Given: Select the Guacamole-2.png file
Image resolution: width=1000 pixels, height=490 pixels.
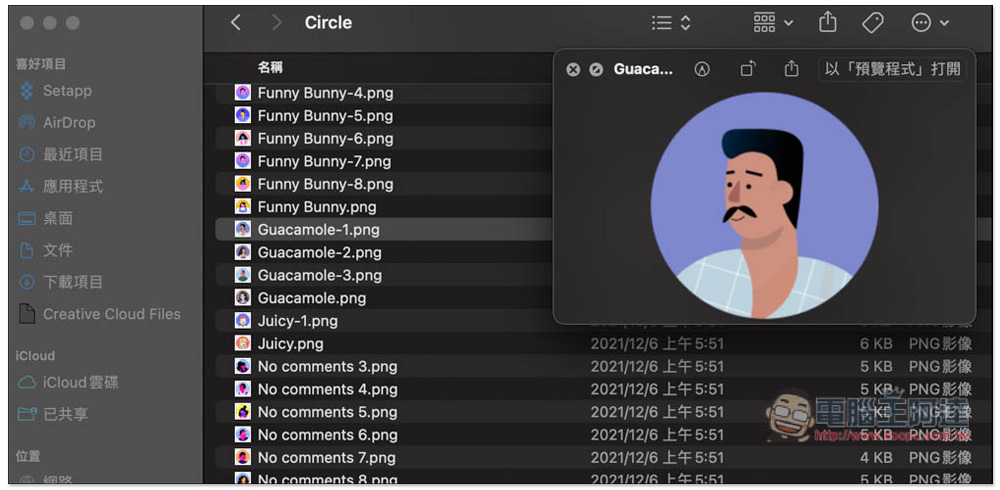Looking at the screenshot, I should tap(319, 252).
